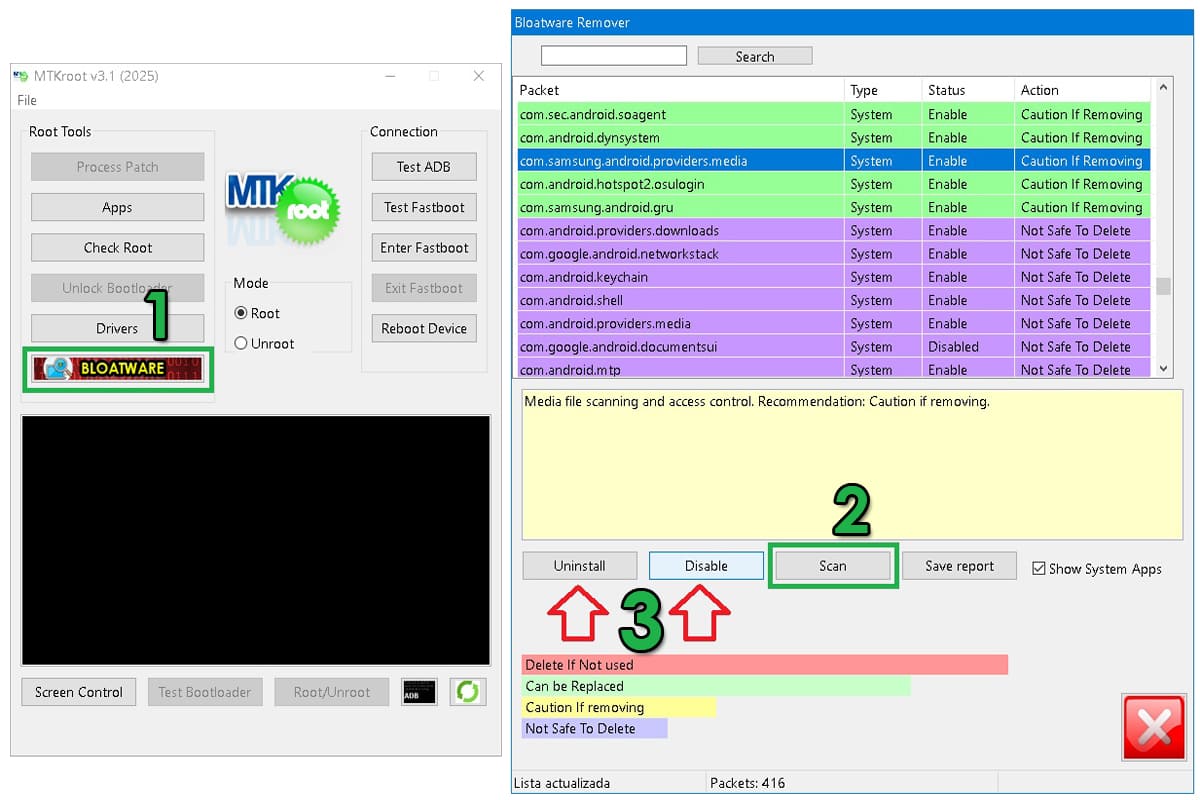Click the package list scrollbar thumb
The image size is (1200, 800).
[x=1163, y=286]
